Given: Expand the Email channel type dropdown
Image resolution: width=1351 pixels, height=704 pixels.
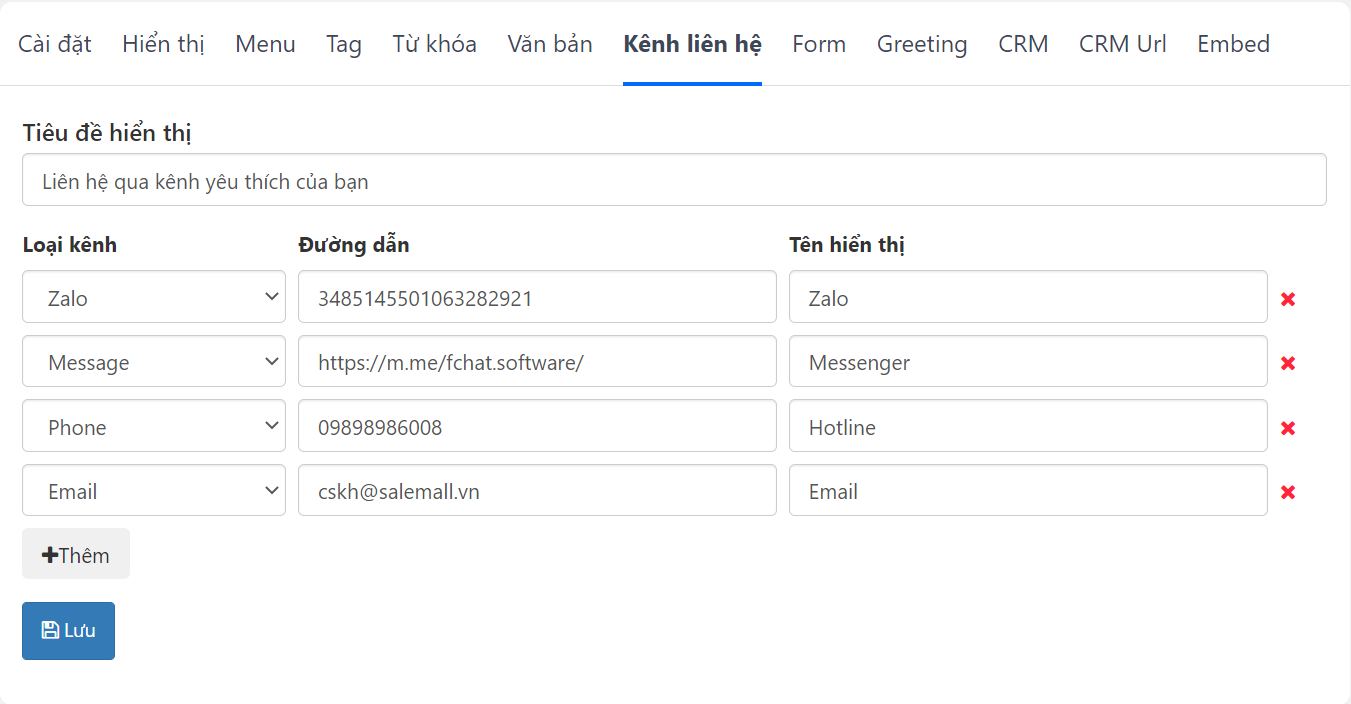Looking at the screenshot, I should pyautogui.click(x=154, y=490).
